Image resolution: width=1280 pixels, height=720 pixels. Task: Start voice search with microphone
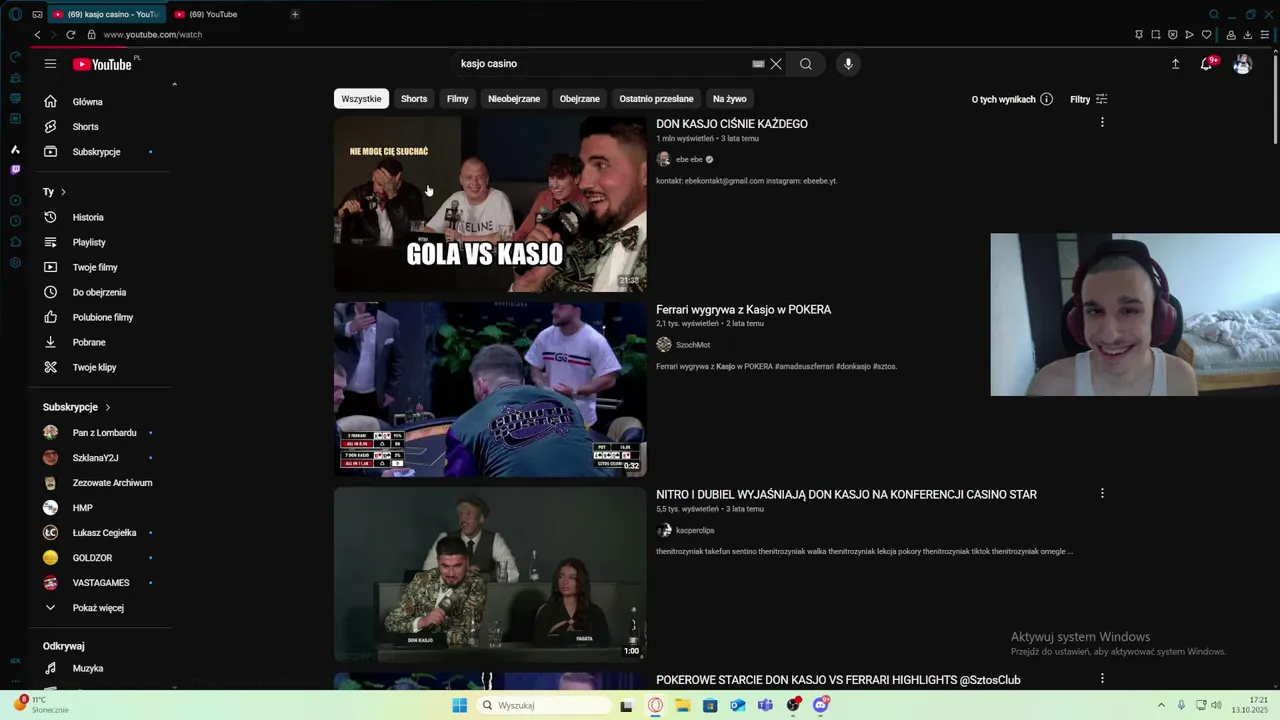tap(848, 64)
